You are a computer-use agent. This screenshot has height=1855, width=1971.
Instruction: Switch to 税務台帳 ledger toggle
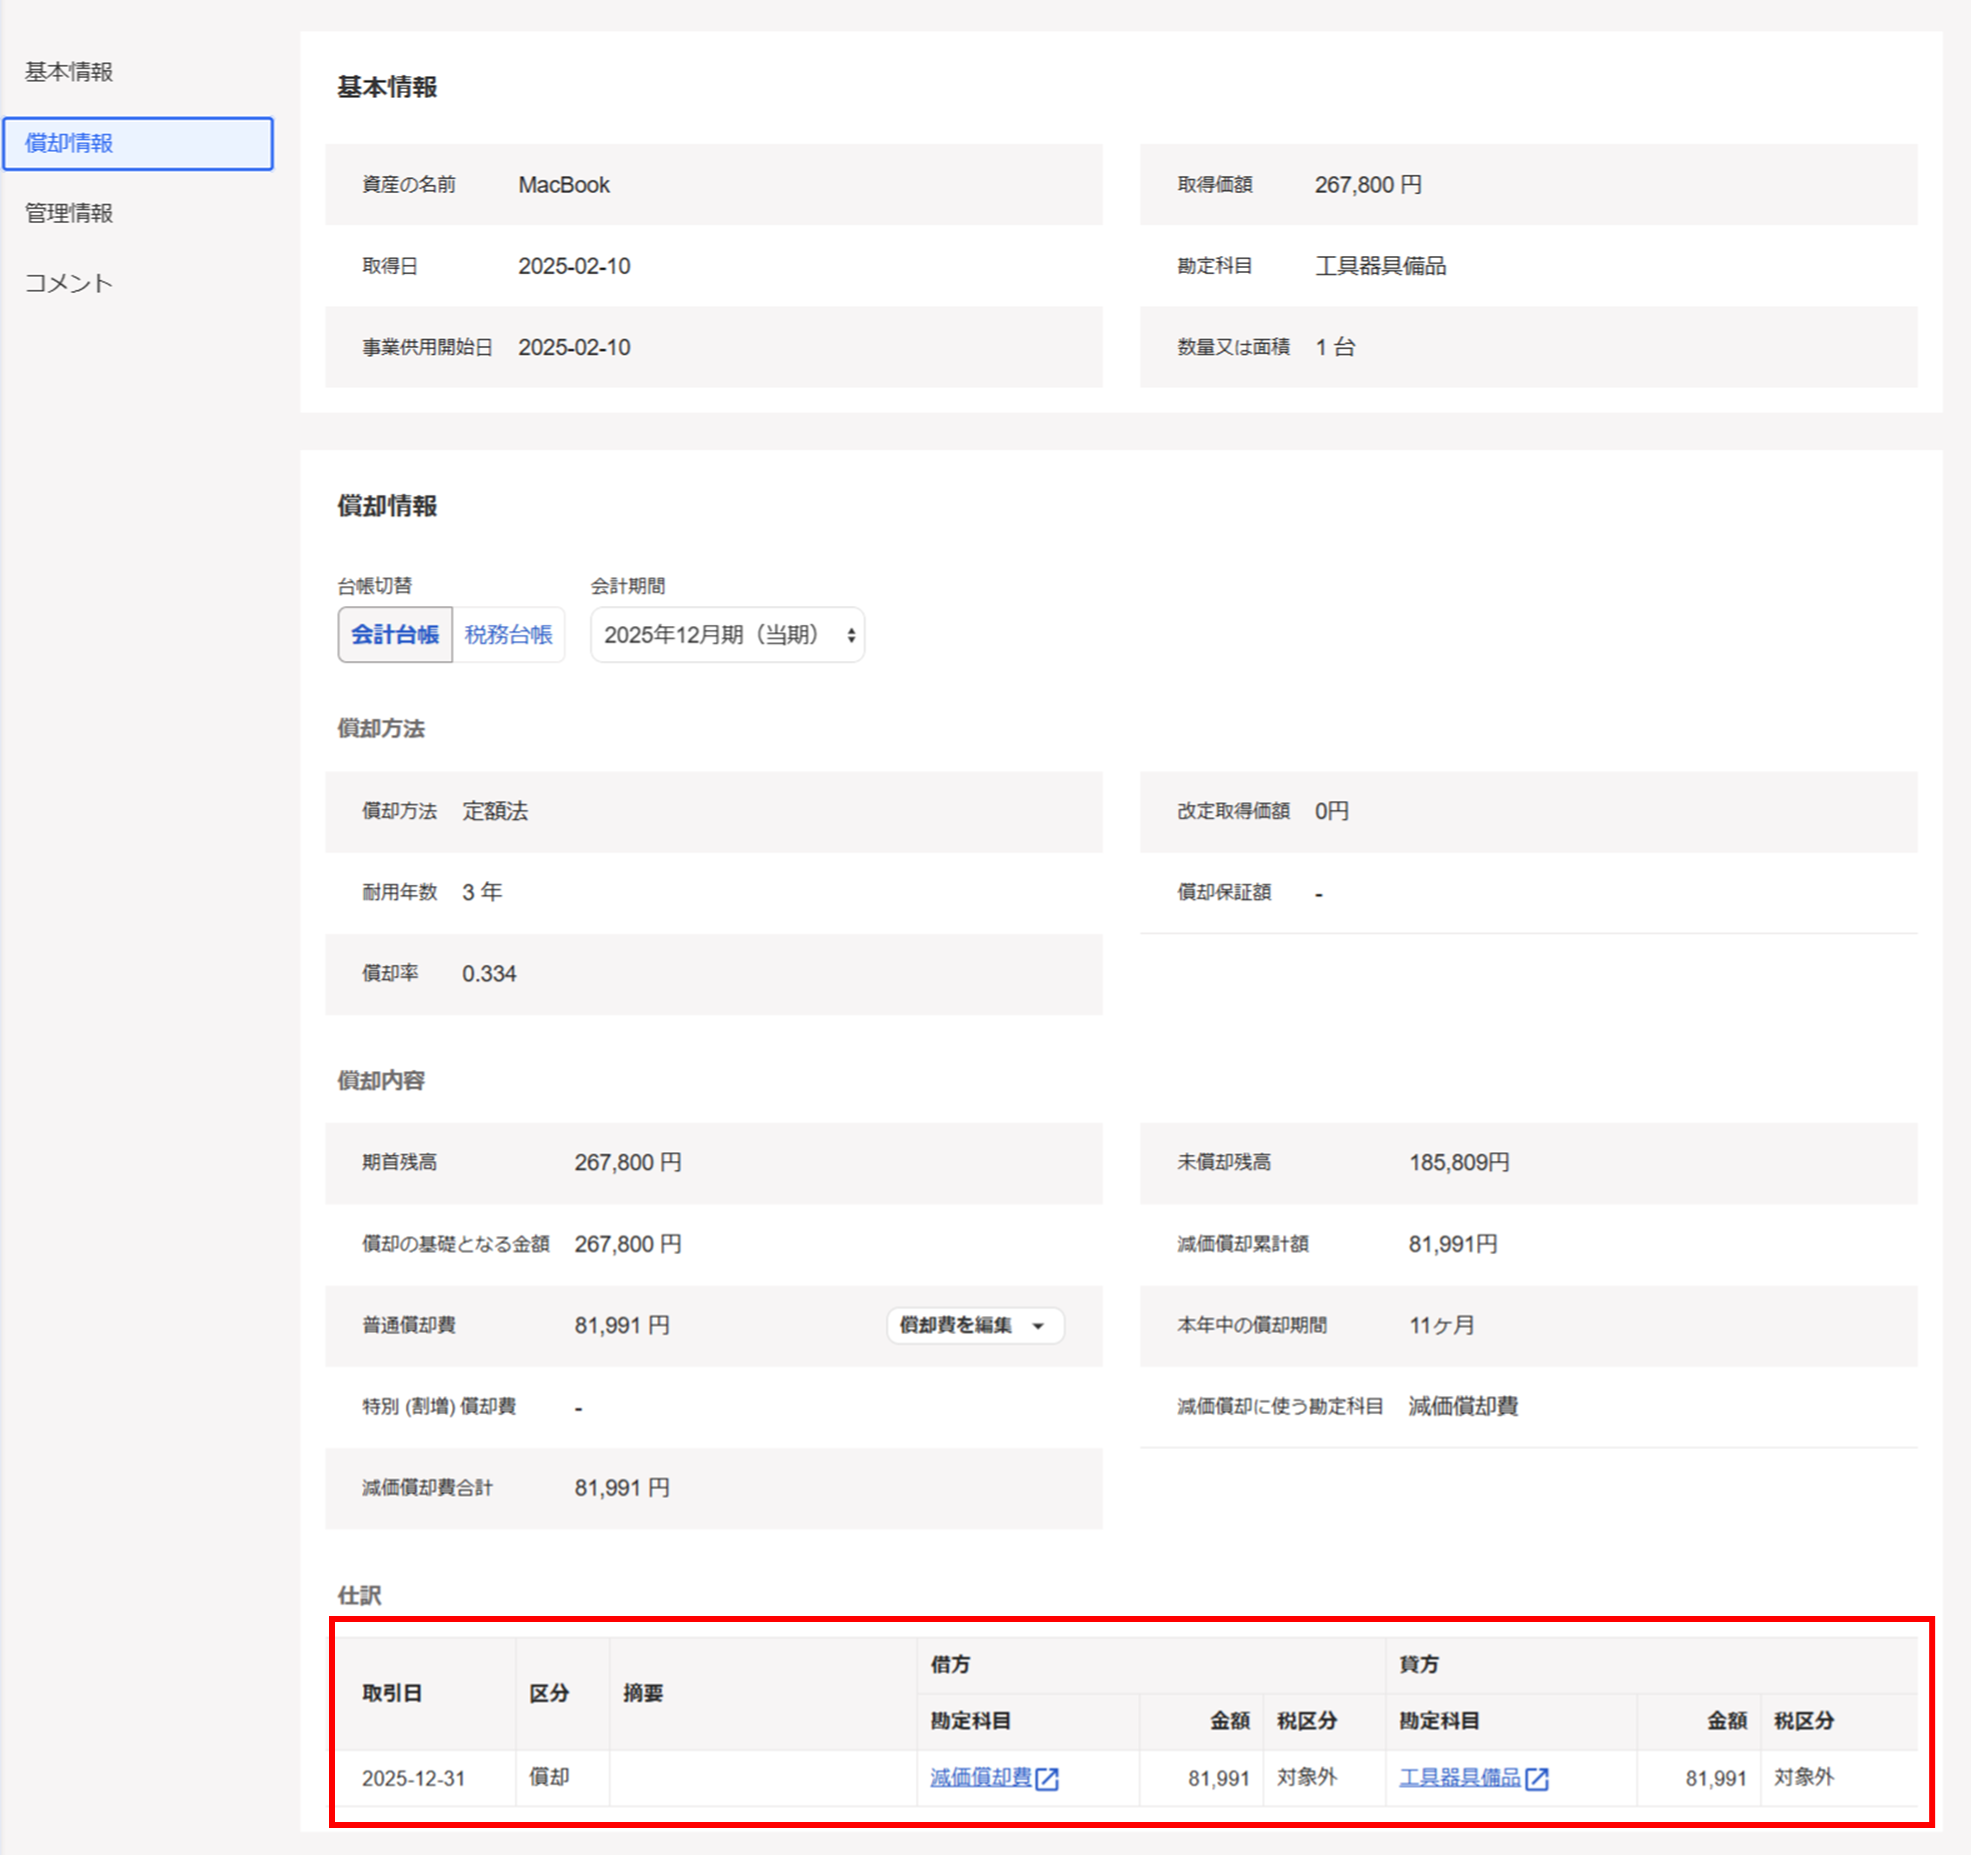(x=508, y=634)
